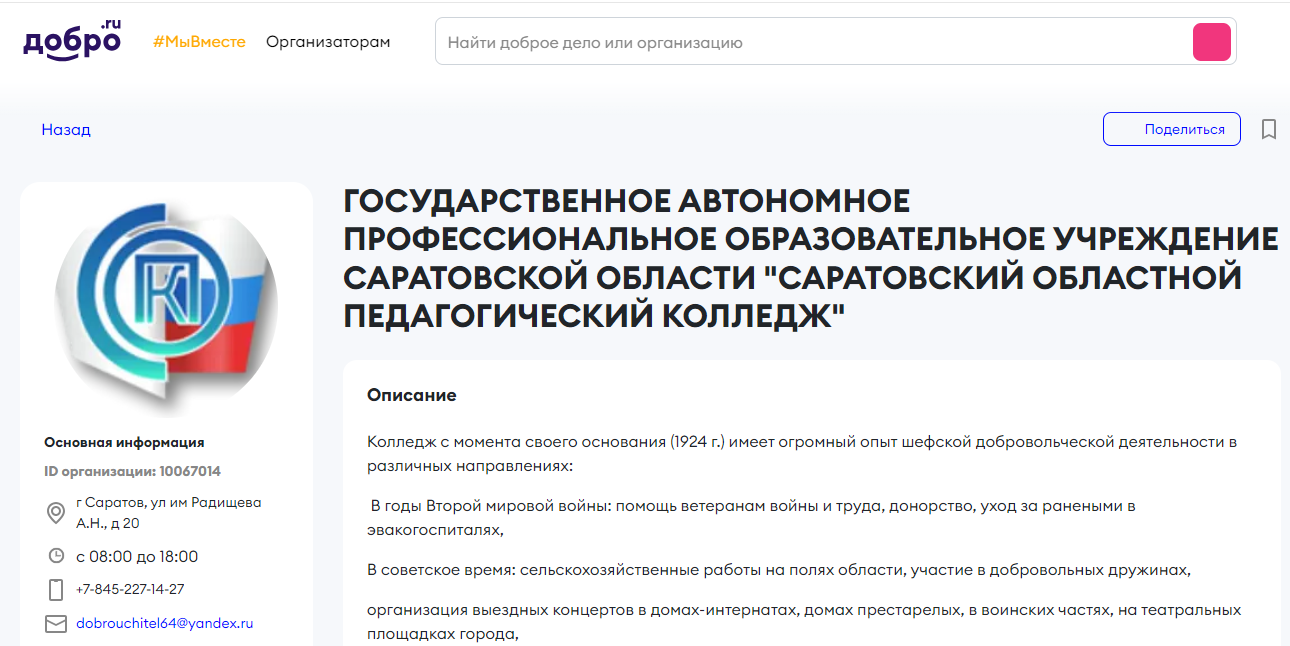Screen dimensions: 1290x646
Task: Open the Организаторам menu item
Action: 328,41
